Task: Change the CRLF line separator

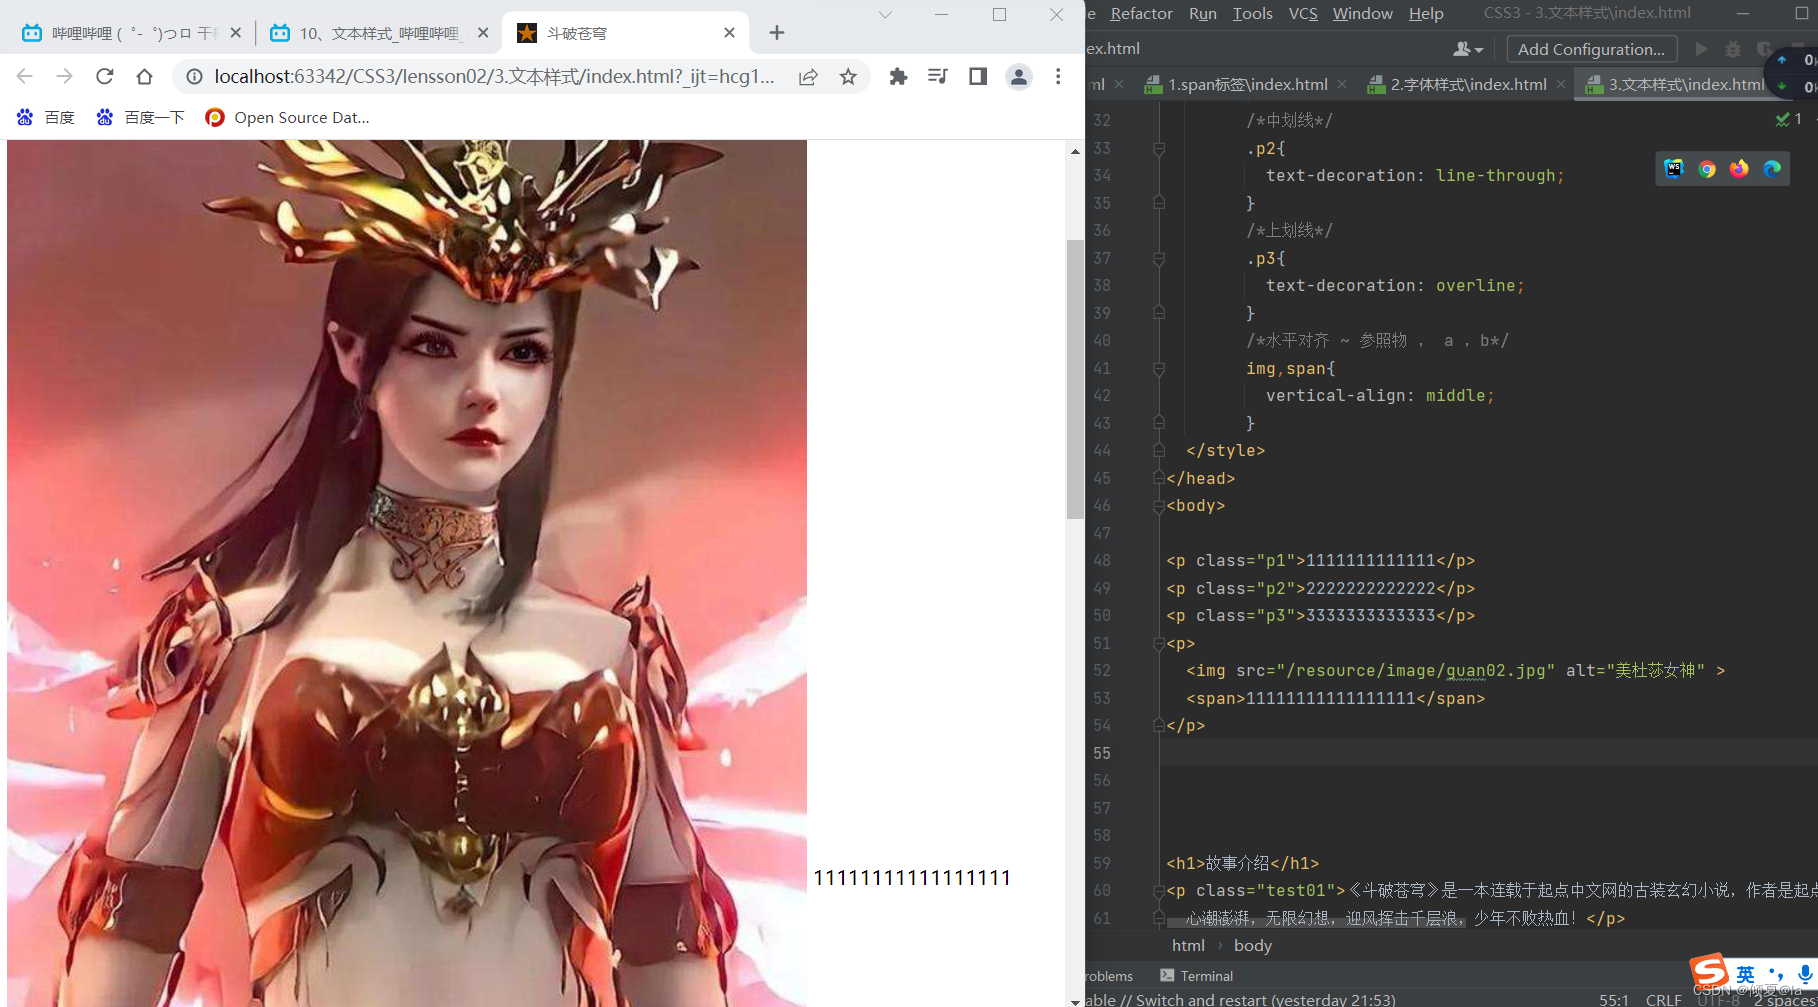Action: coord(1664,999)
